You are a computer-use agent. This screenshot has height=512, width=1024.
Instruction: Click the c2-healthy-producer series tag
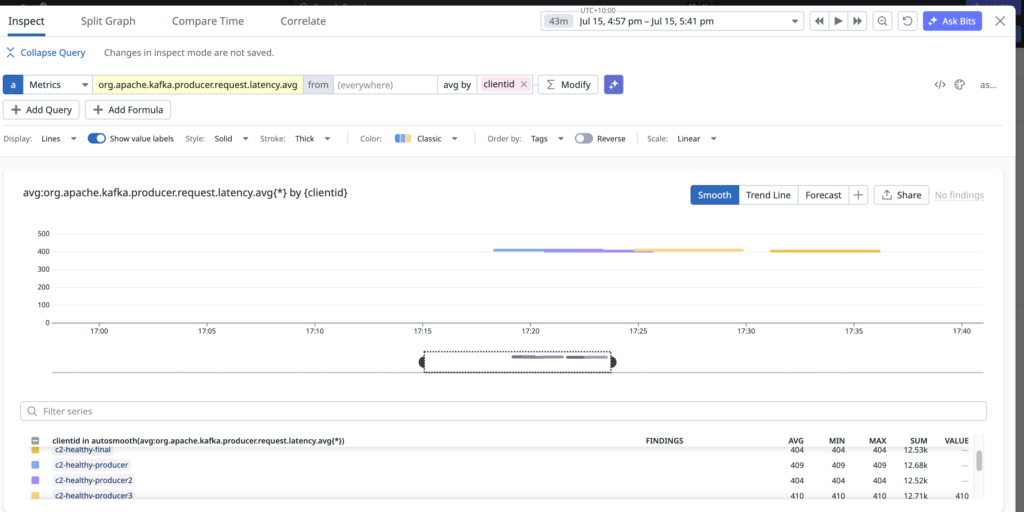tap(91, 465)
